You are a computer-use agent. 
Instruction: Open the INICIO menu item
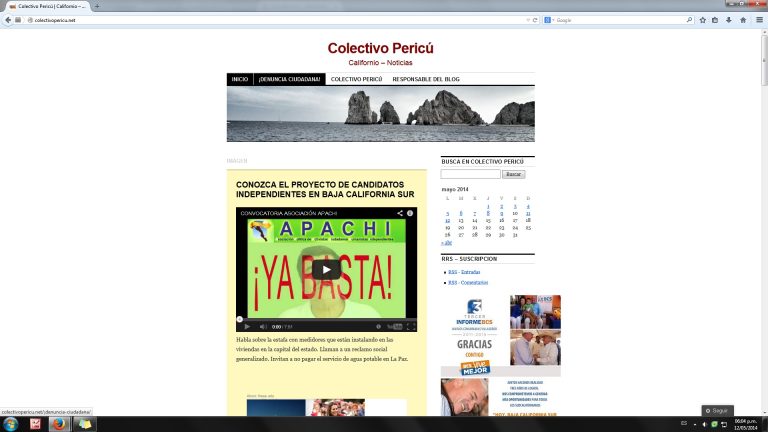click(240, 79)
